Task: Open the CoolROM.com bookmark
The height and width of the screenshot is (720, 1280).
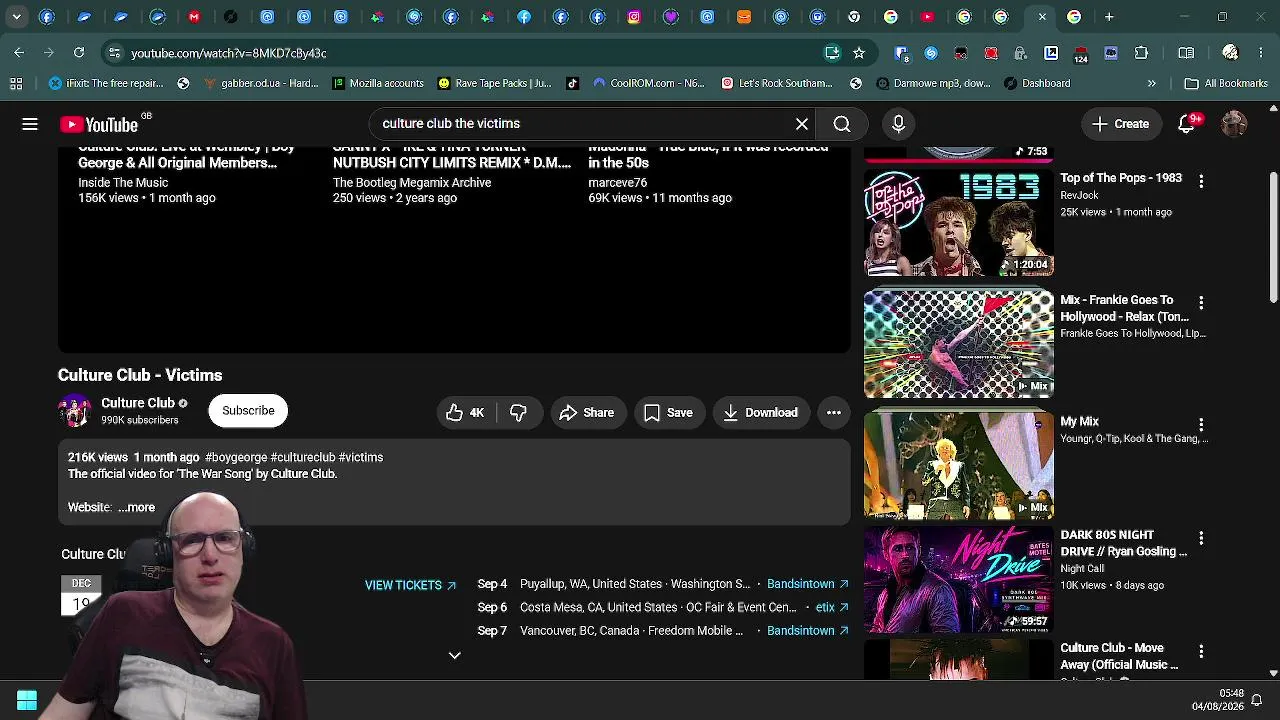Action: pyautogui.click(x=648, y=84)
